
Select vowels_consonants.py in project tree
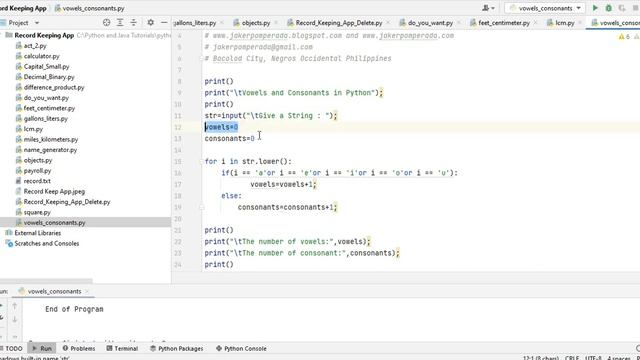(x=54, y=222)
